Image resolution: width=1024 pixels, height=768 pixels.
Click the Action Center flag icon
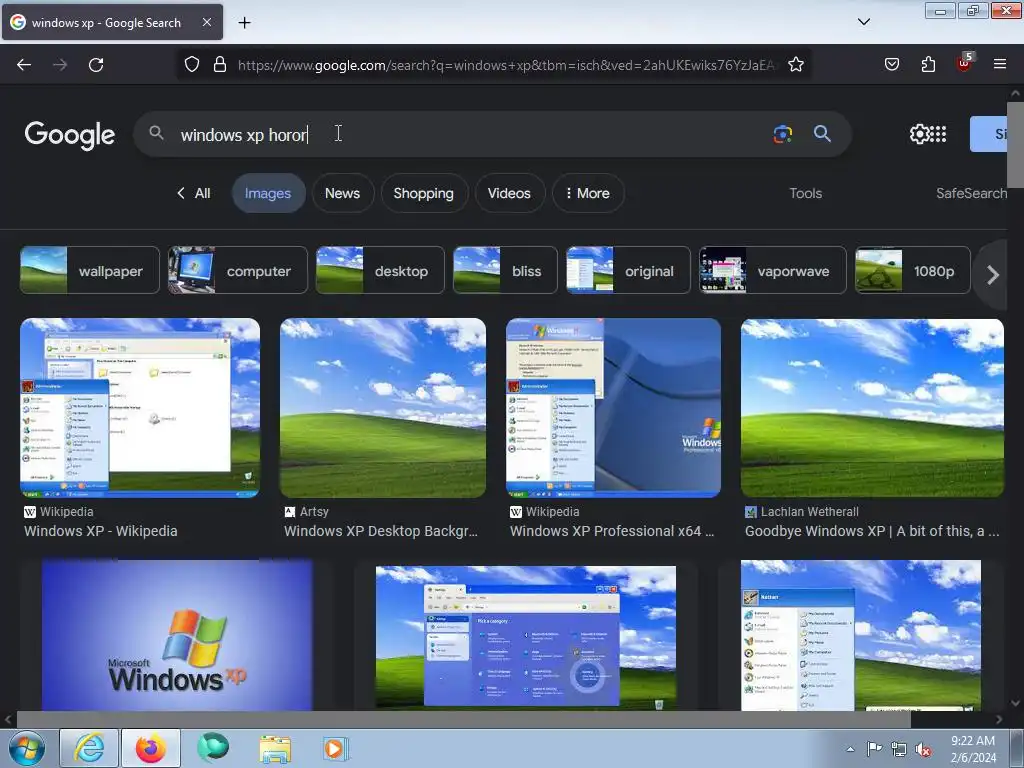click(x=874, y=749)
